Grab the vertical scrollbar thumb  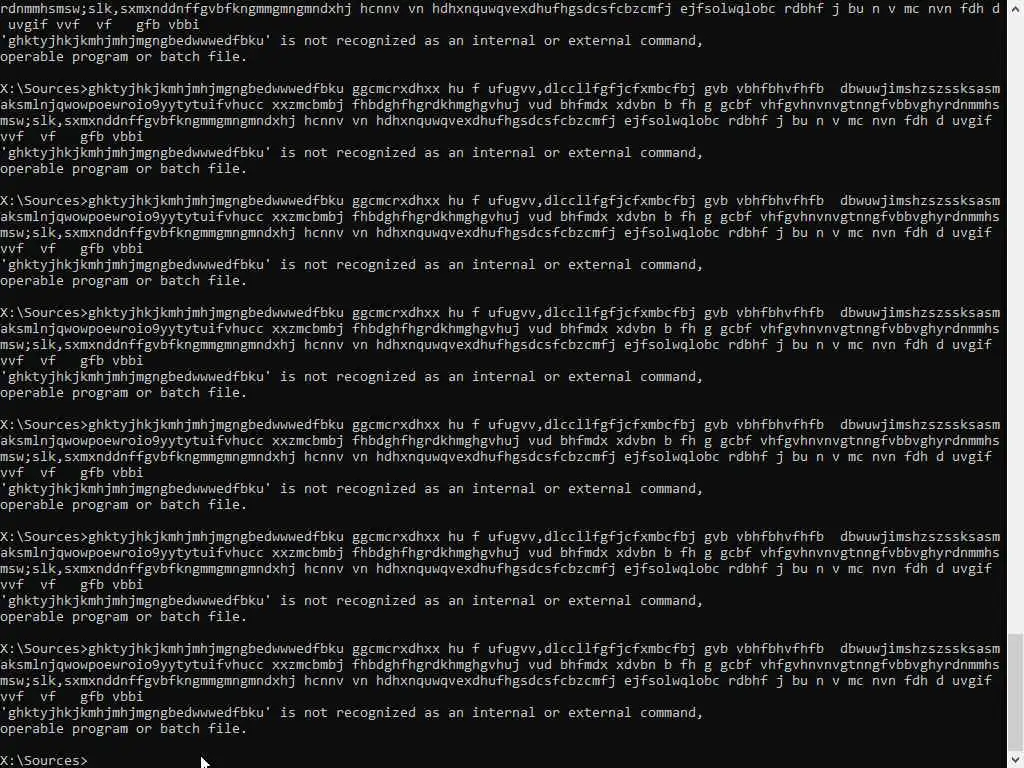(1015, 692)
